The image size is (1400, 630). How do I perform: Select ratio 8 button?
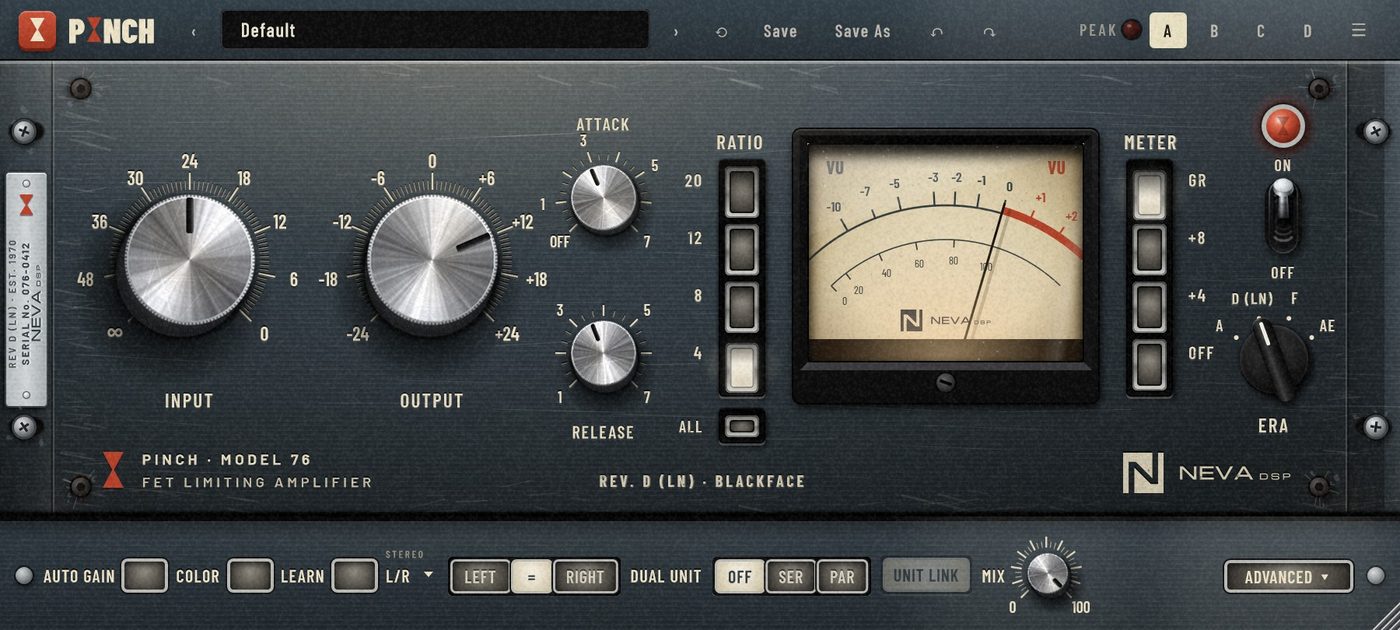pos(741,307)
